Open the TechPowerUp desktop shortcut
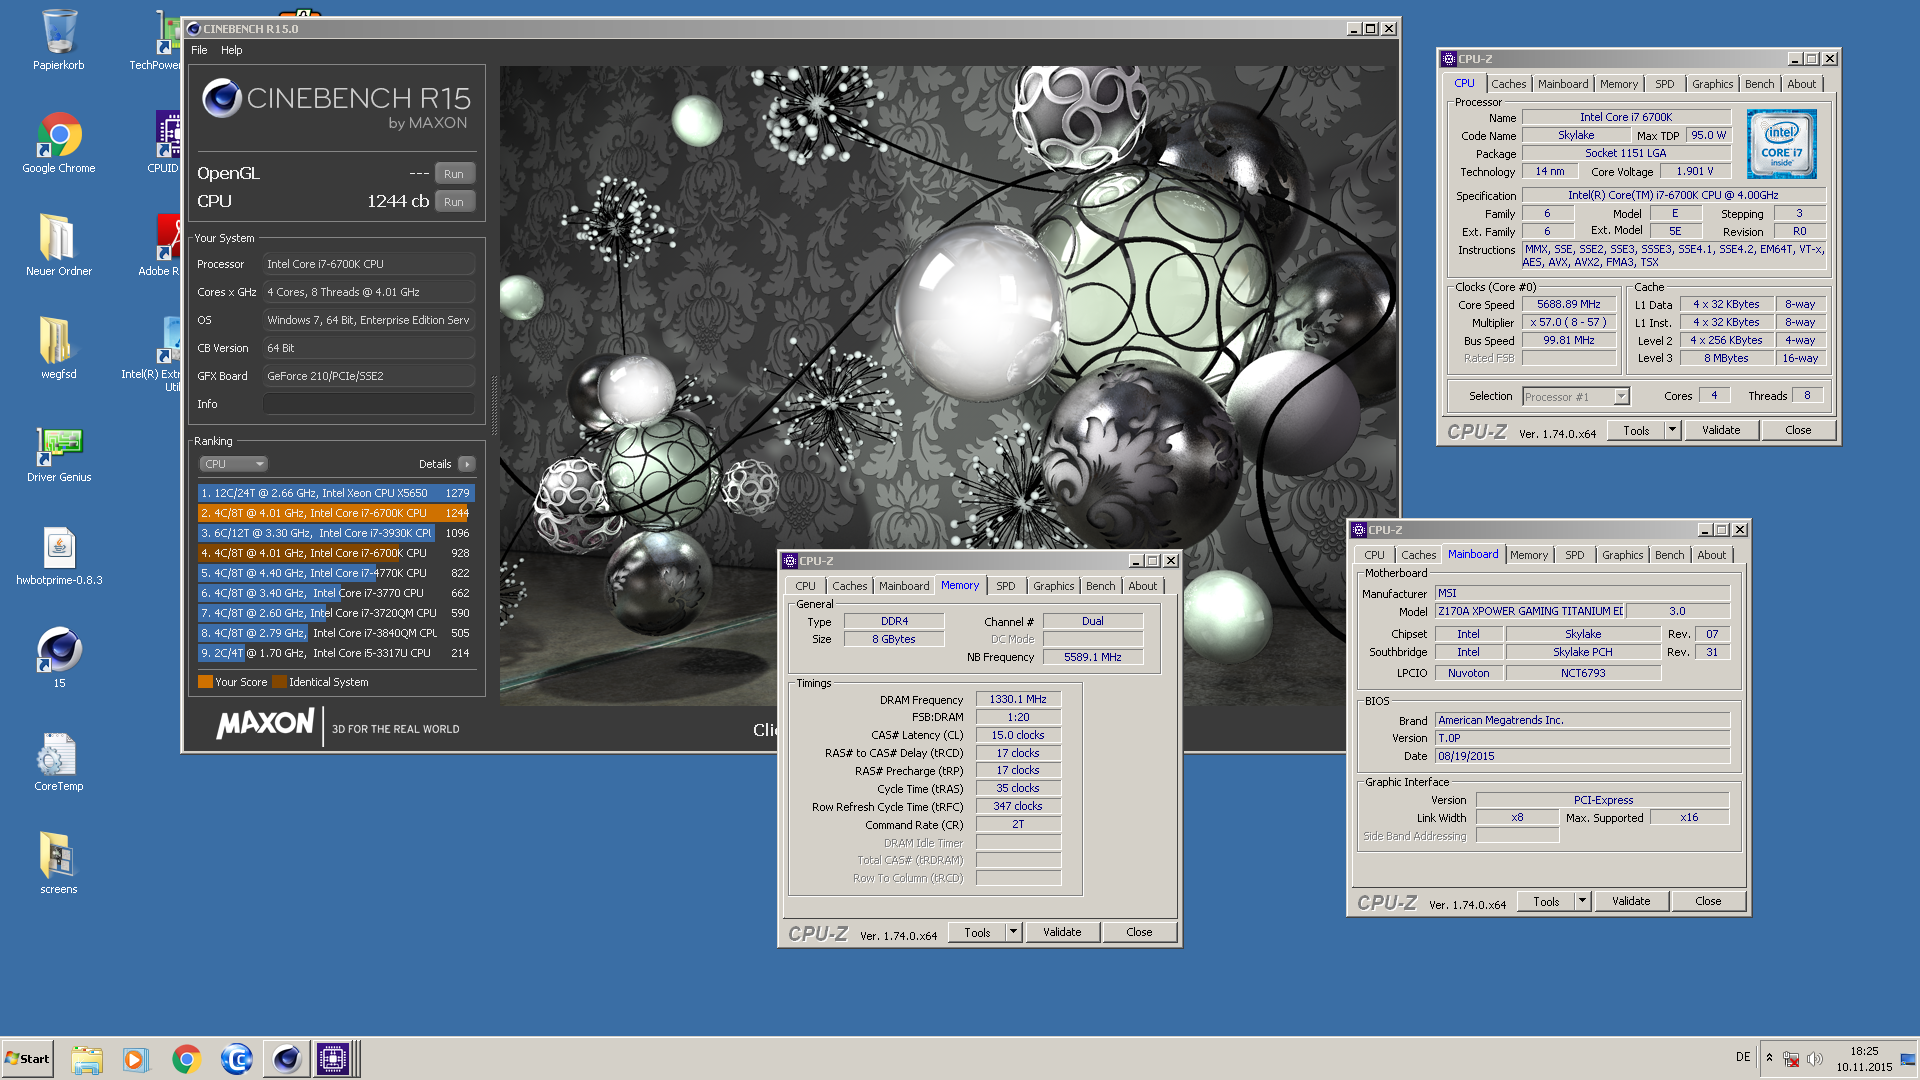 coord(158,40)
